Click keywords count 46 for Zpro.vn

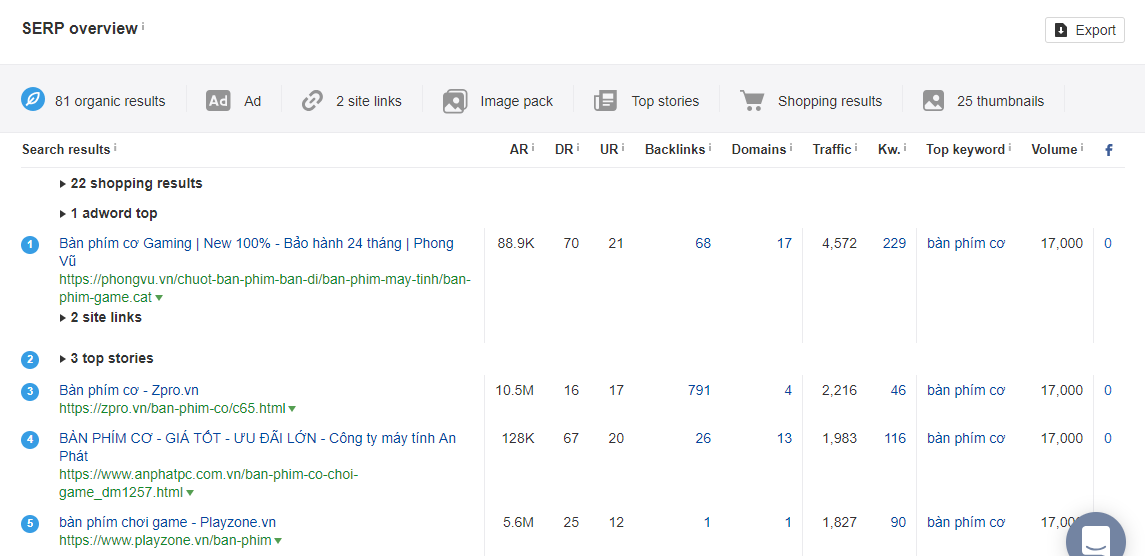pyautogui.click(x=898, y=390)
